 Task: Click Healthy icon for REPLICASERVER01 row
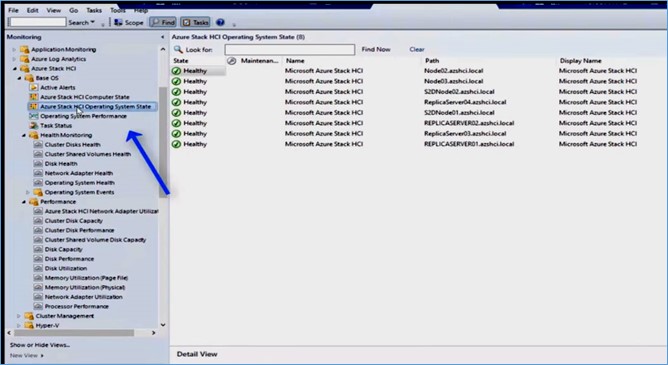pyautogui.click(x=176, y=144)
